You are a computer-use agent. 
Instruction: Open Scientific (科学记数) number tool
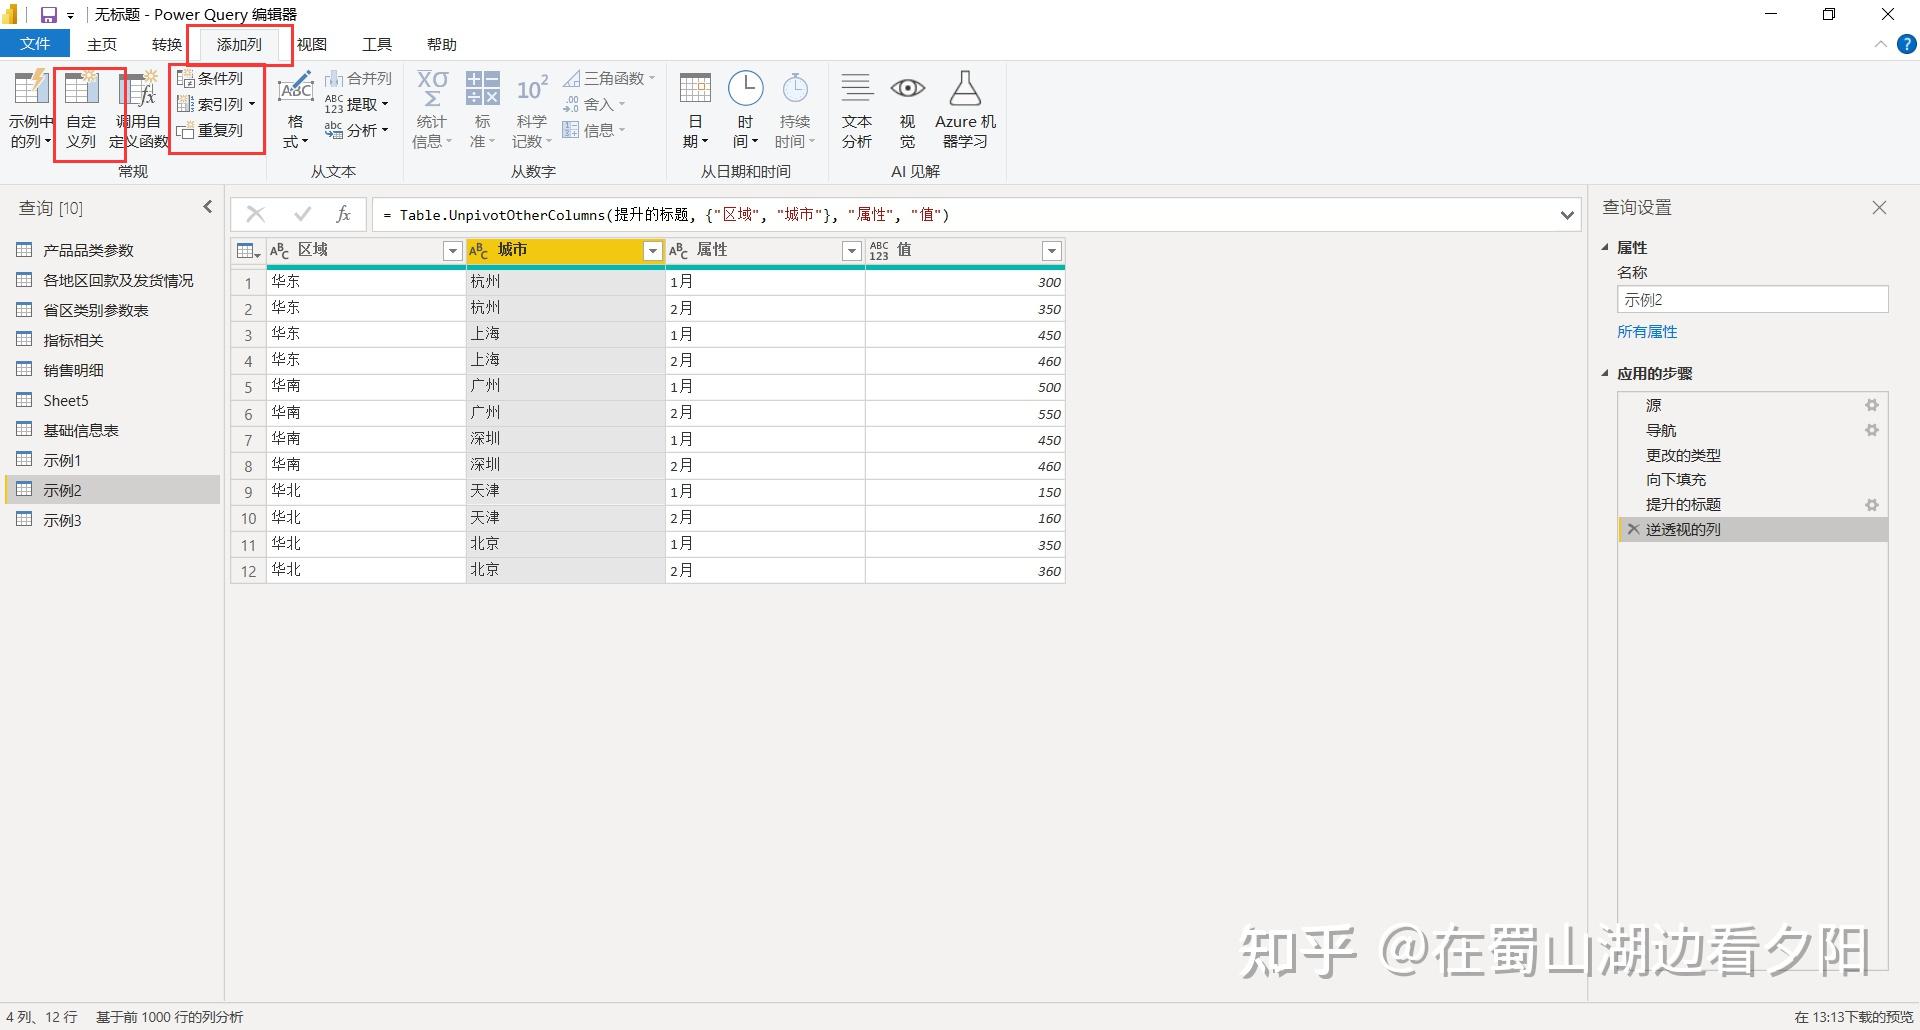pos(532,110)
